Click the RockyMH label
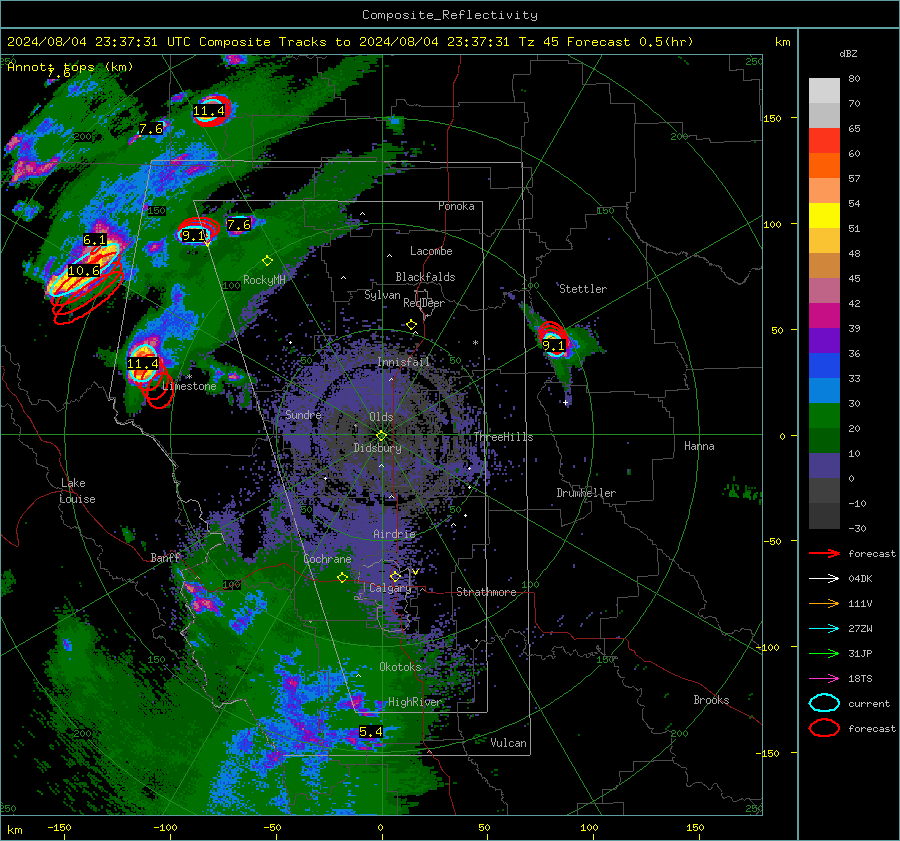 click(264, 280)
